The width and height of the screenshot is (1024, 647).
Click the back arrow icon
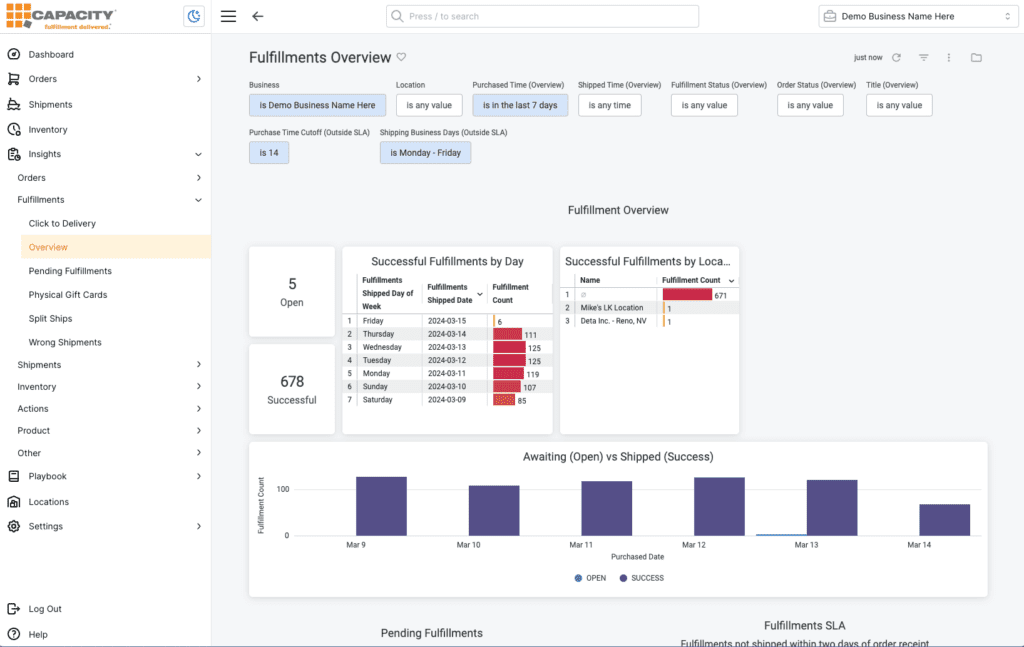pos(258,16)
